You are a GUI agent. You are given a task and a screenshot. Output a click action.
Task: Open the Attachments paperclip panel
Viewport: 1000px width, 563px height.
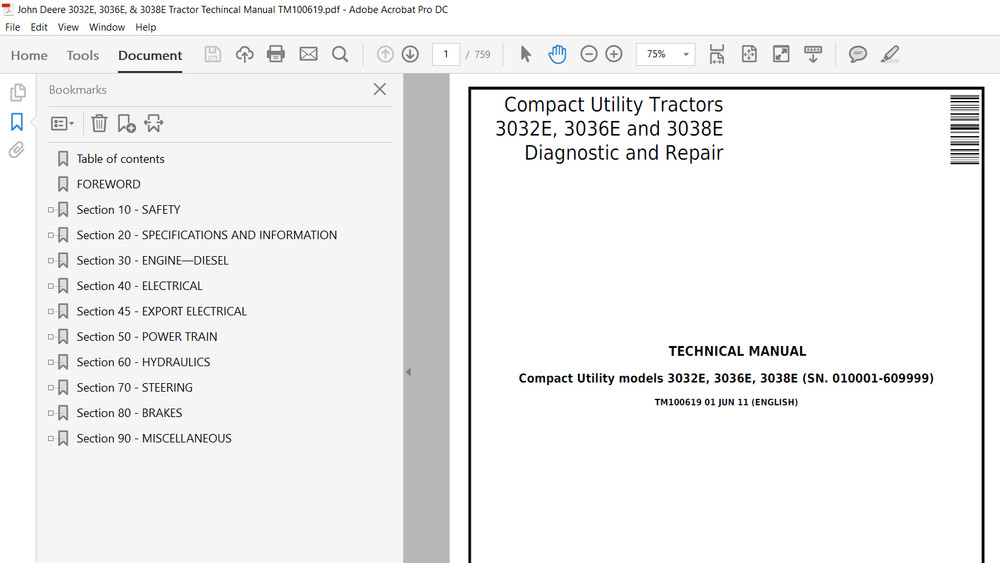click(x=17, y=150)
